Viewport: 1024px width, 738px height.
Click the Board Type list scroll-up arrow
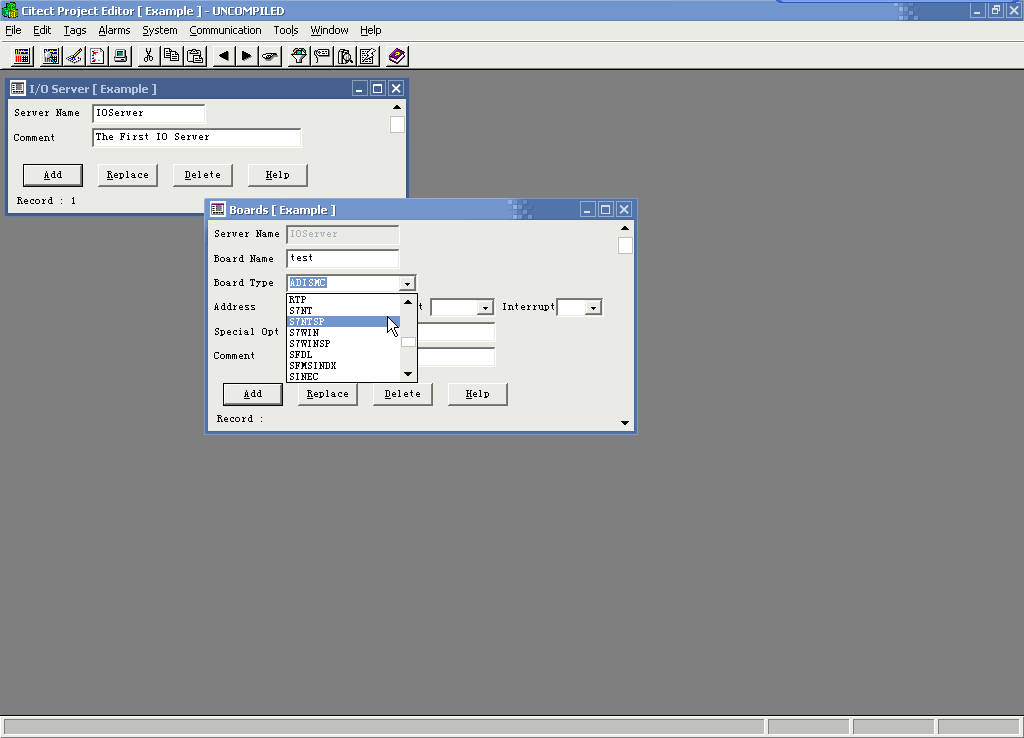pos(408,302)
